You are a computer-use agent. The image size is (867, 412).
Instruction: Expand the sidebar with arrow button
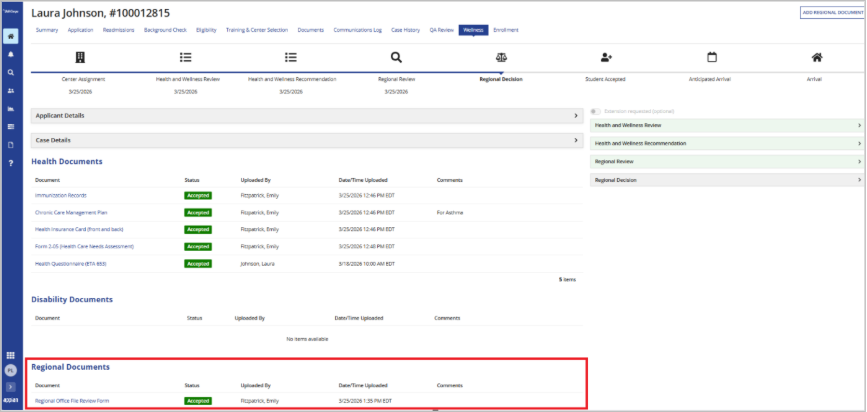point(11,387)
